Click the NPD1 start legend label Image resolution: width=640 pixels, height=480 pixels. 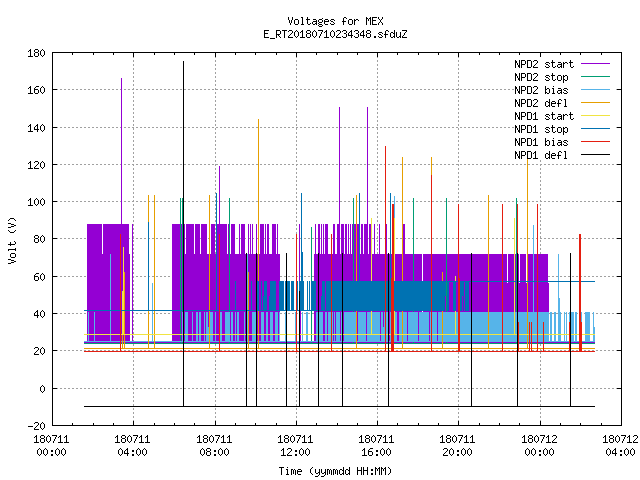pos(544,116)
